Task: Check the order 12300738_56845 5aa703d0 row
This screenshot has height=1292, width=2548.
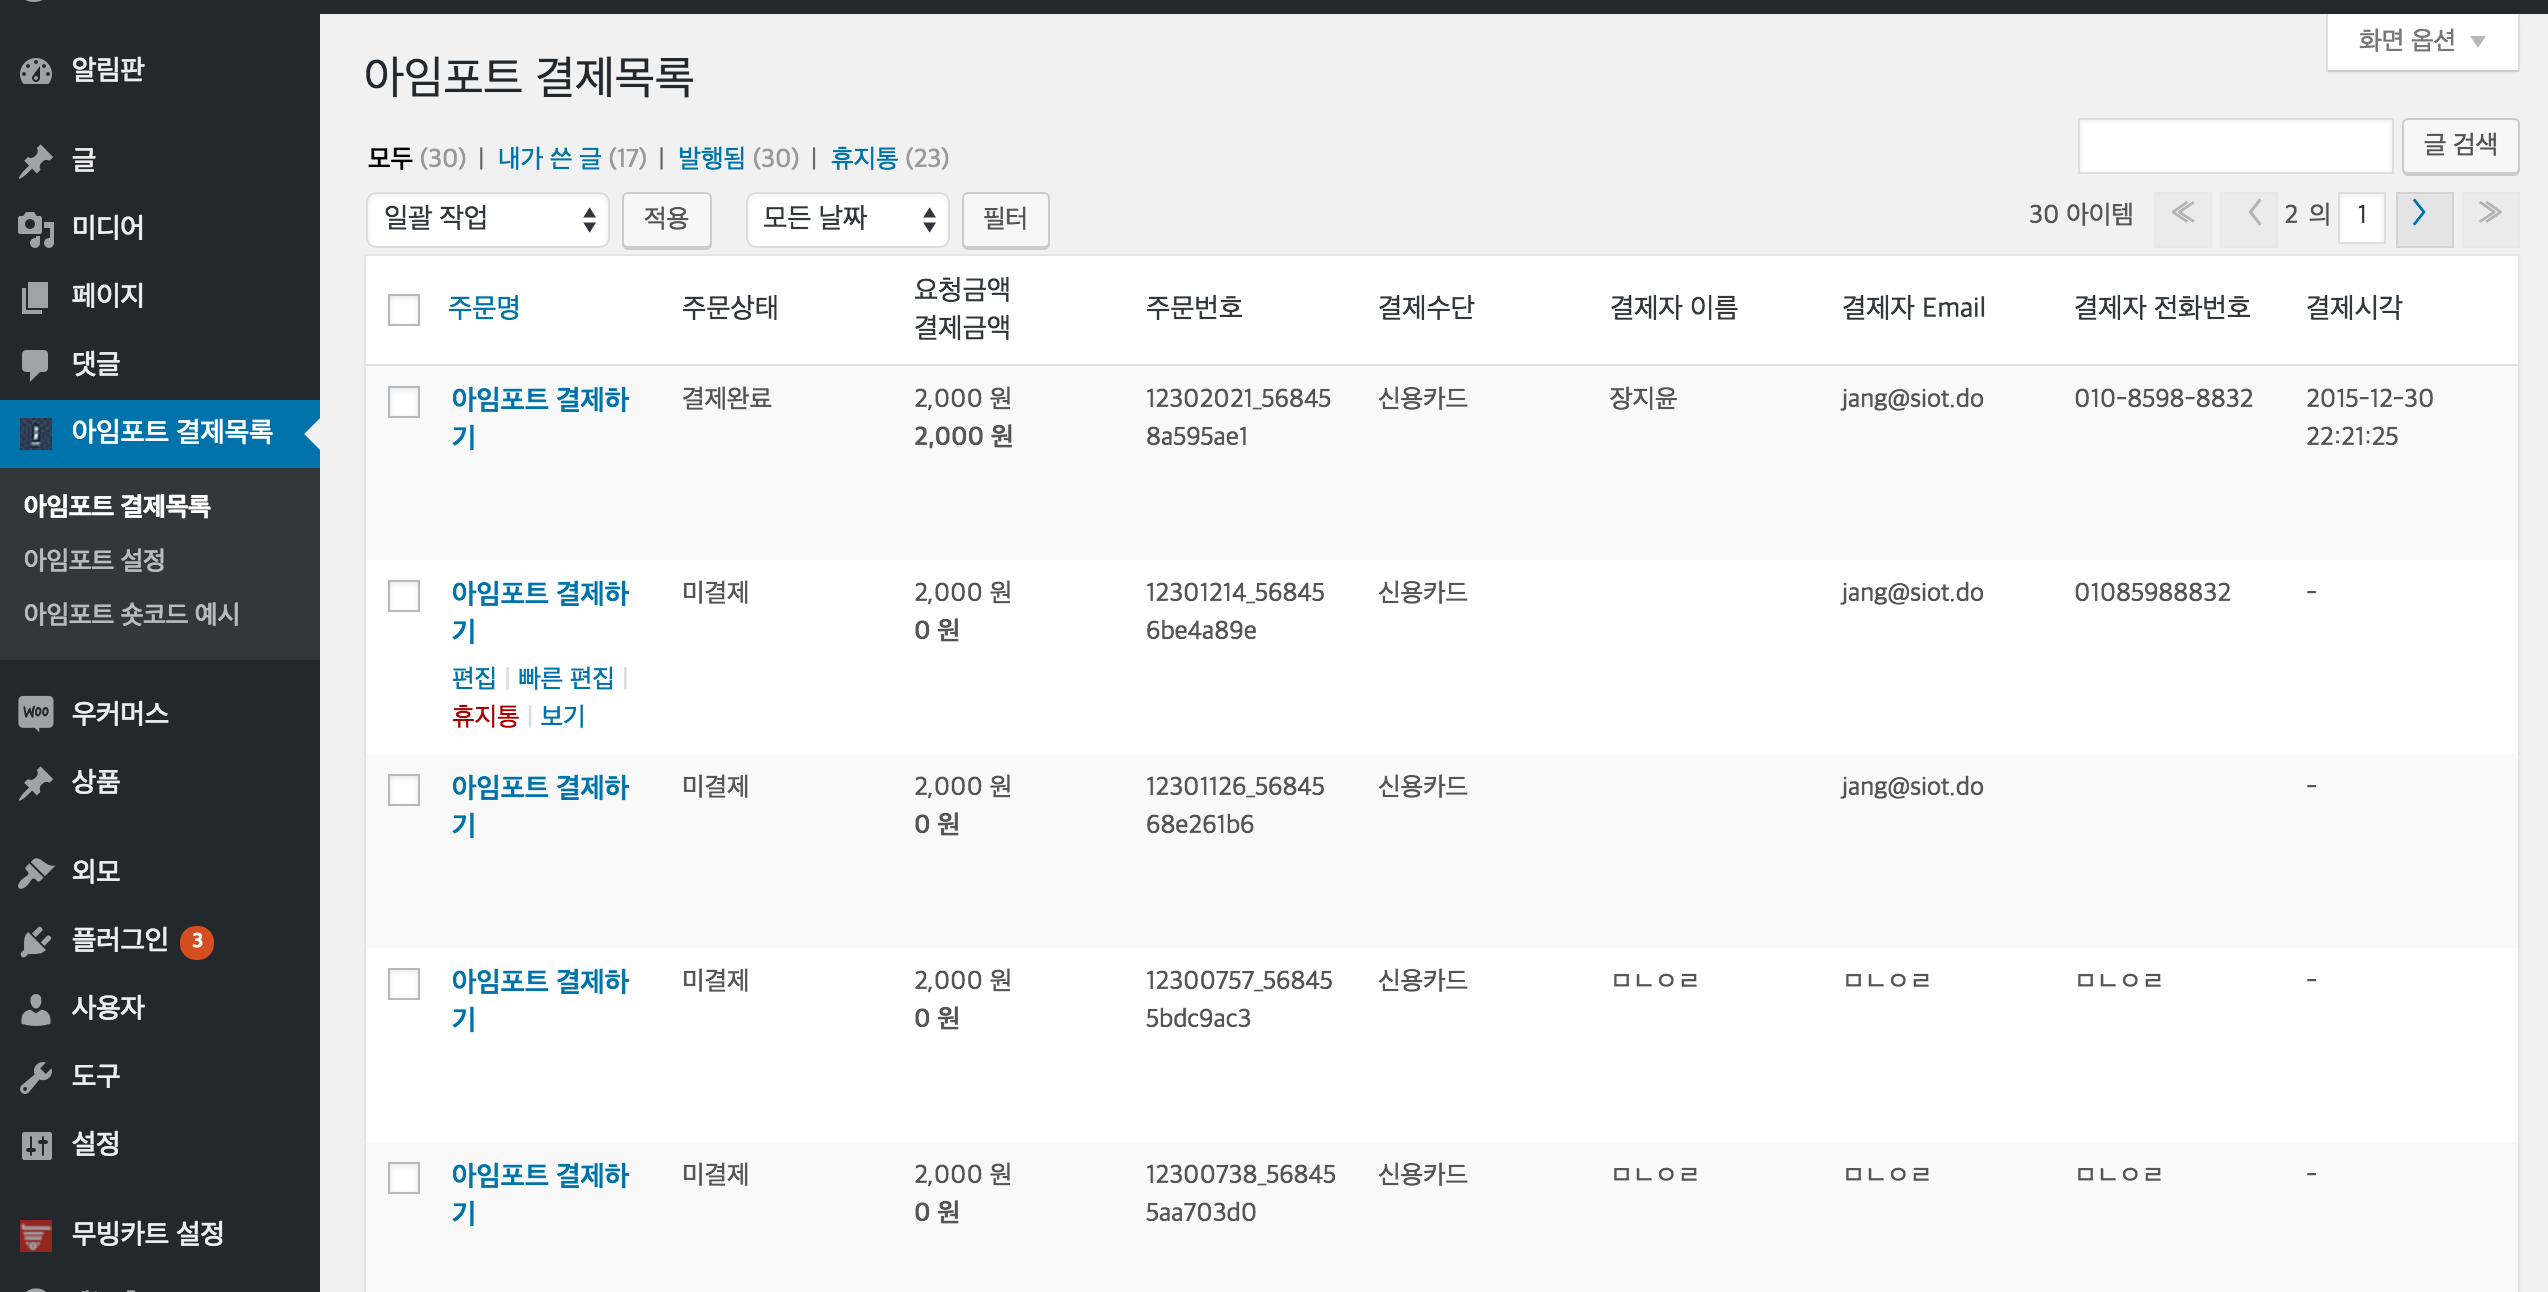Action: pyautogui.click(x=404, y=1177)
